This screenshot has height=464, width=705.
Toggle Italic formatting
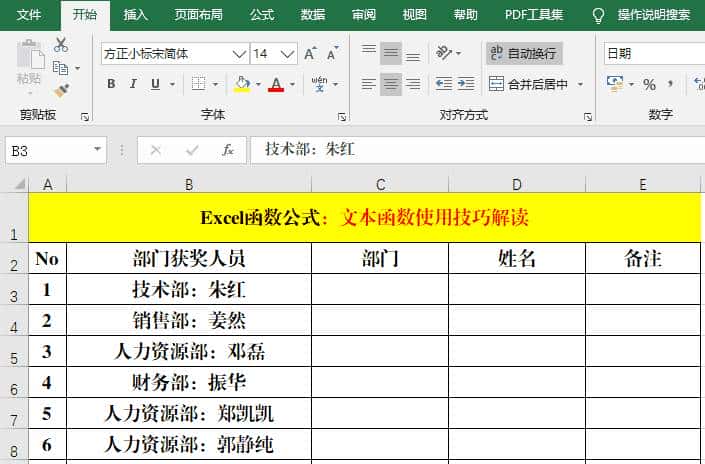(x=133, y=84)
